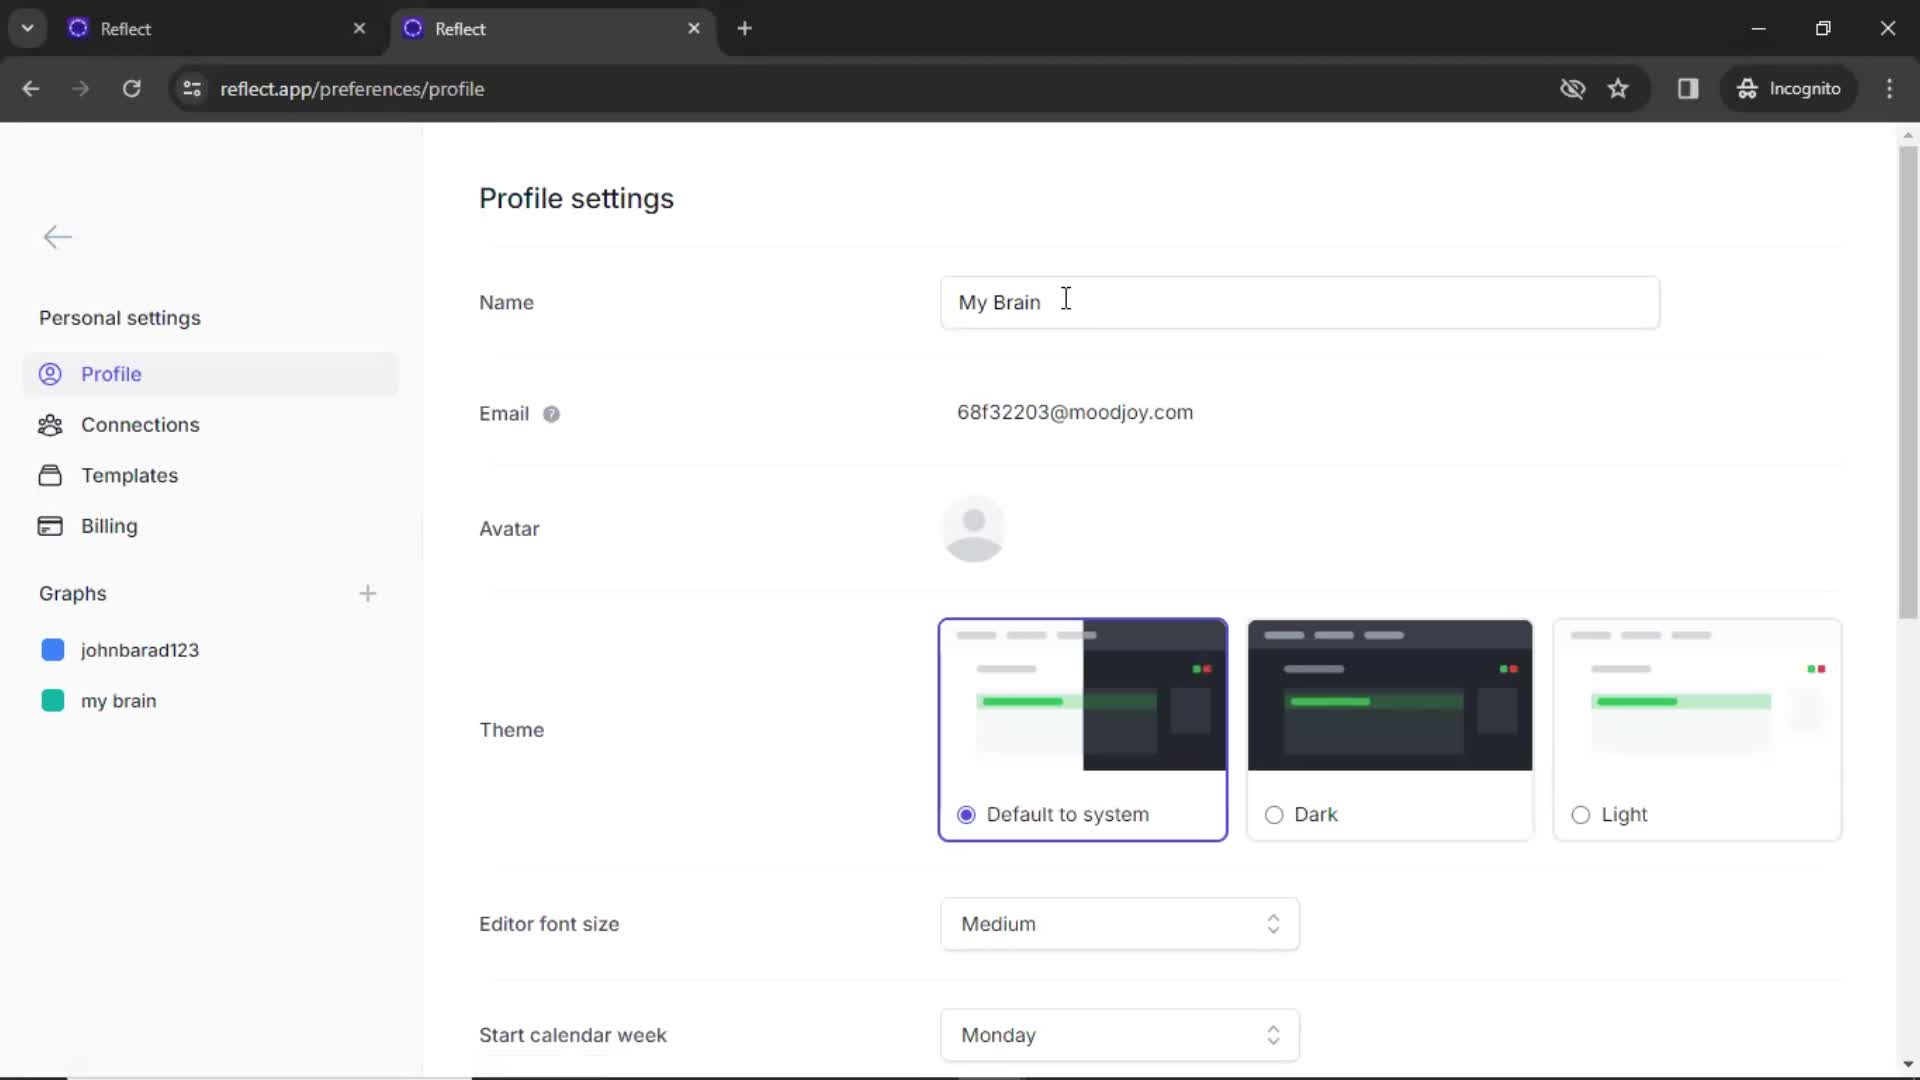Viewport: 1920px width, 1080px height.
Task: Select Dark theme option
Action: (x=1274, y=814)
